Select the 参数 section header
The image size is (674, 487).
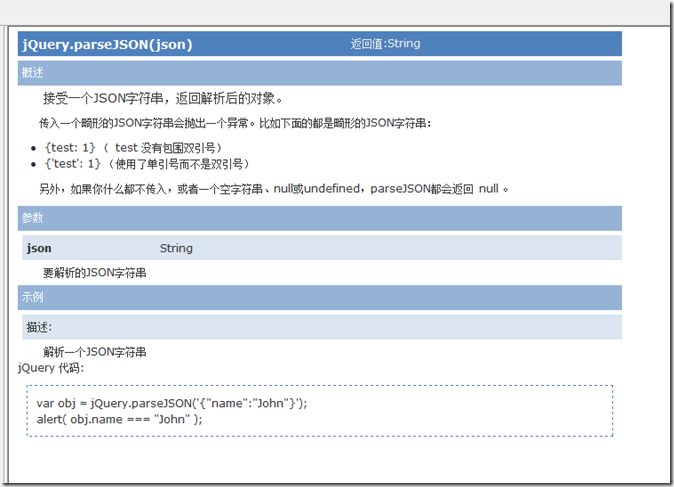33,218
